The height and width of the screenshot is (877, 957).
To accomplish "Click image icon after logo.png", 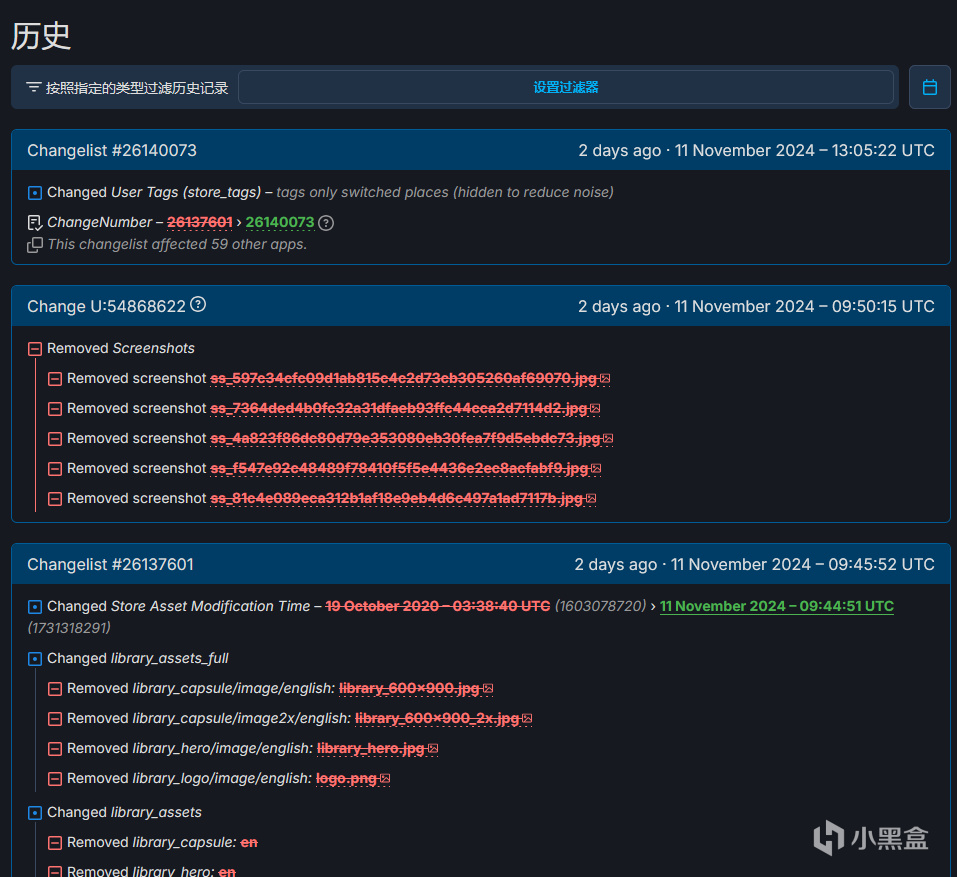I will 385,778.
